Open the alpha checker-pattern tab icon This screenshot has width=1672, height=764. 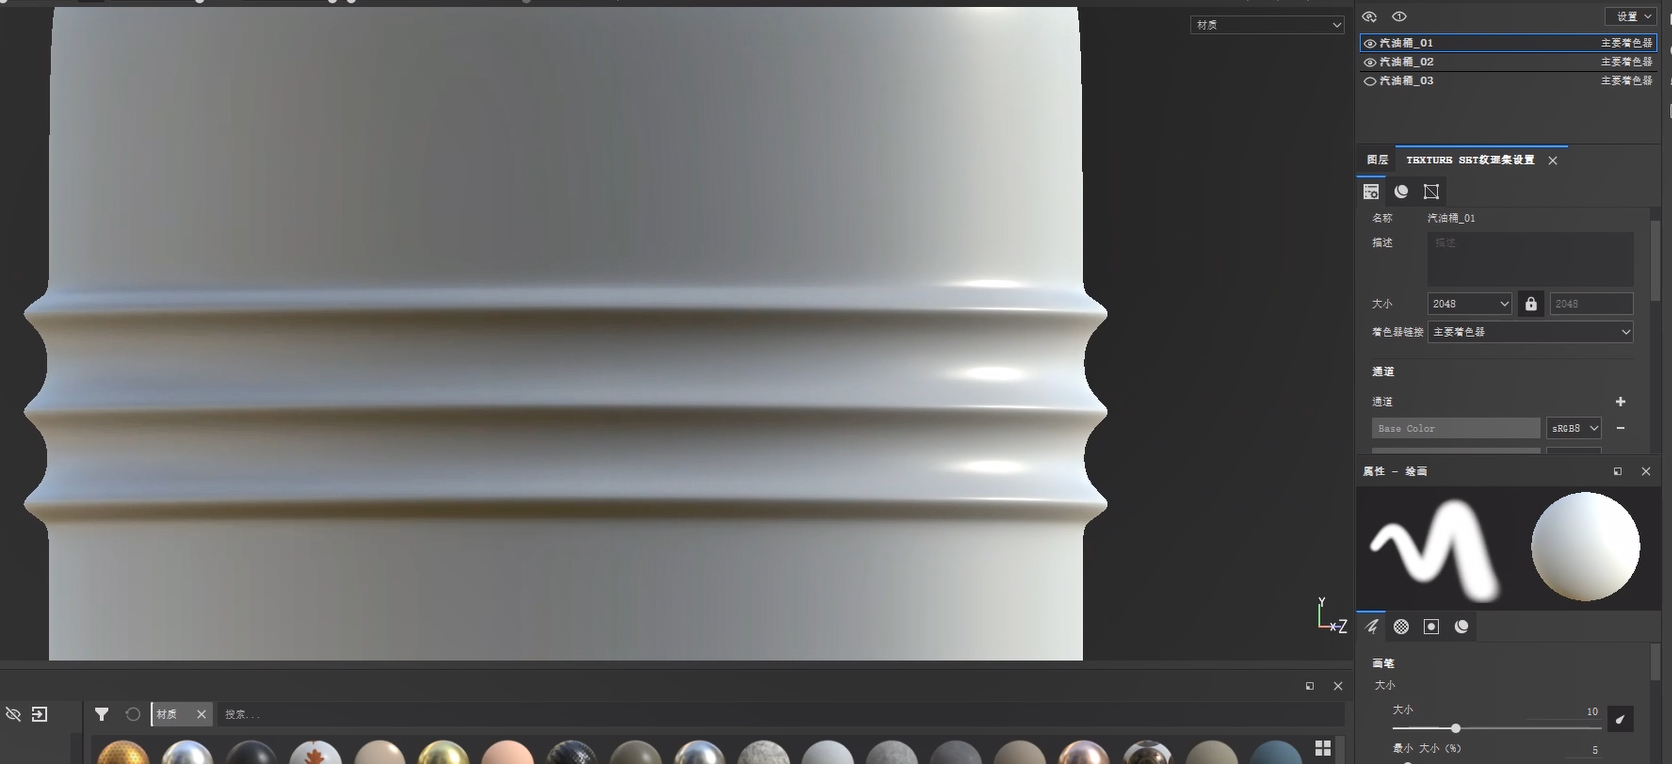(1401, 626)
